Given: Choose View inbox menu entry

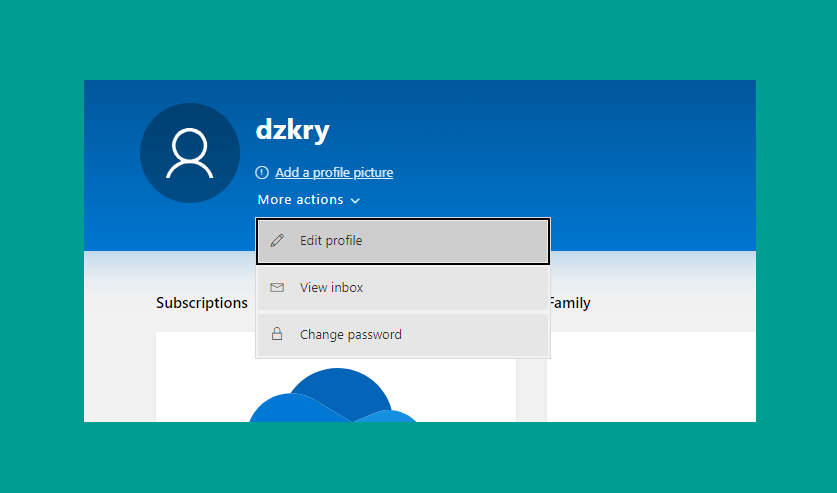Looking at the screenshot, I should point(403,288).
